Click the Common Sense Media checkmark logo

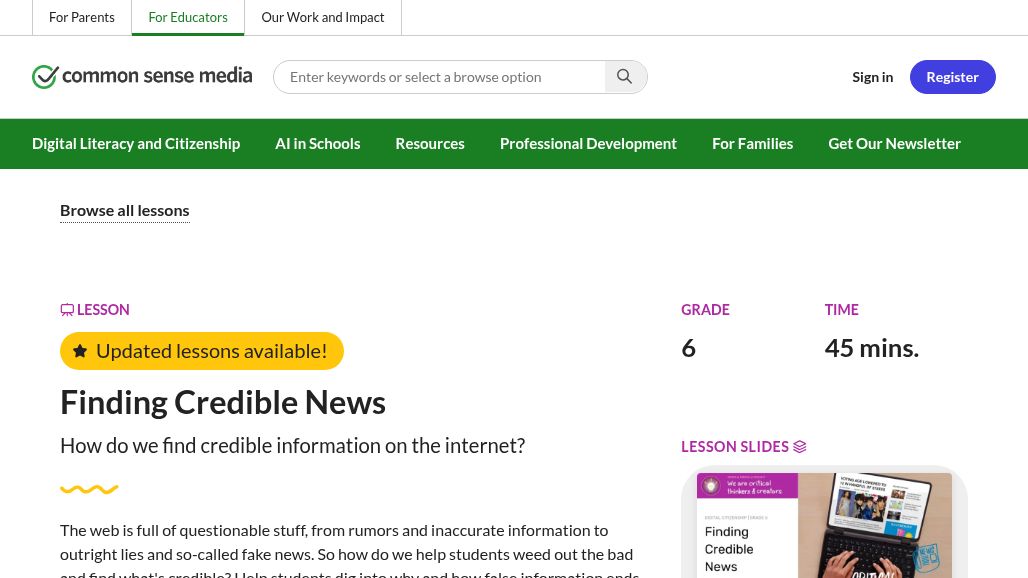pos(45,77)
